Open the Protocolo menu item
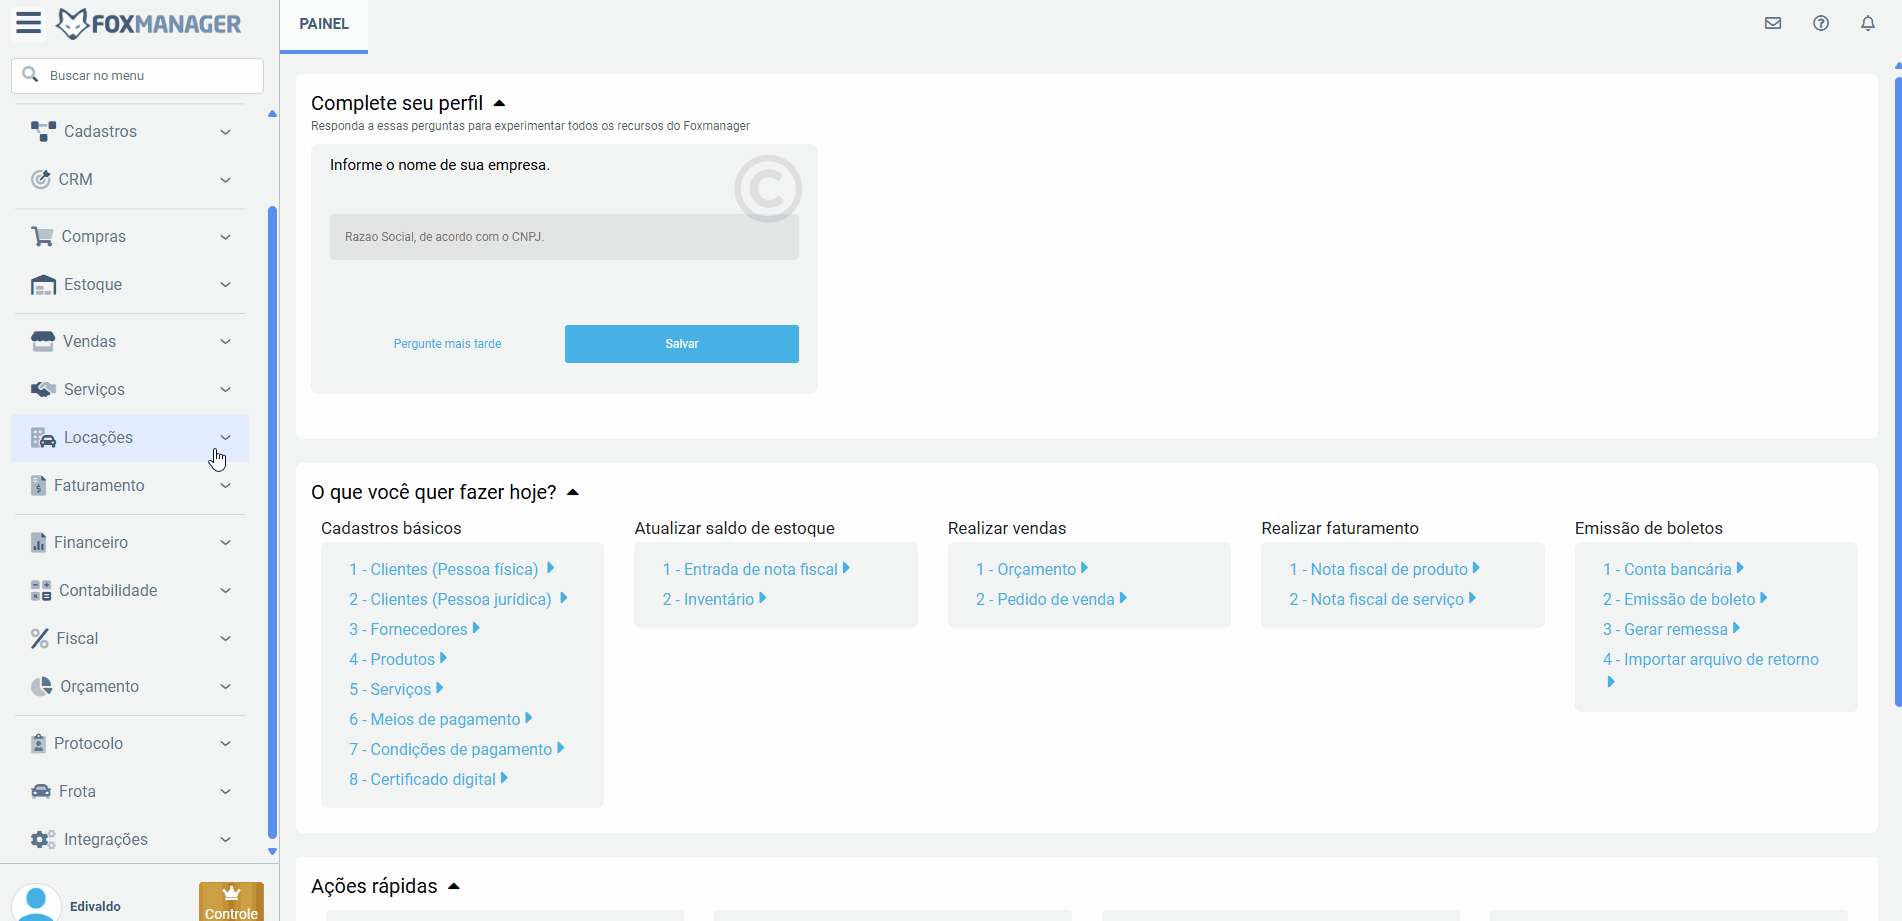 [130, 743]
